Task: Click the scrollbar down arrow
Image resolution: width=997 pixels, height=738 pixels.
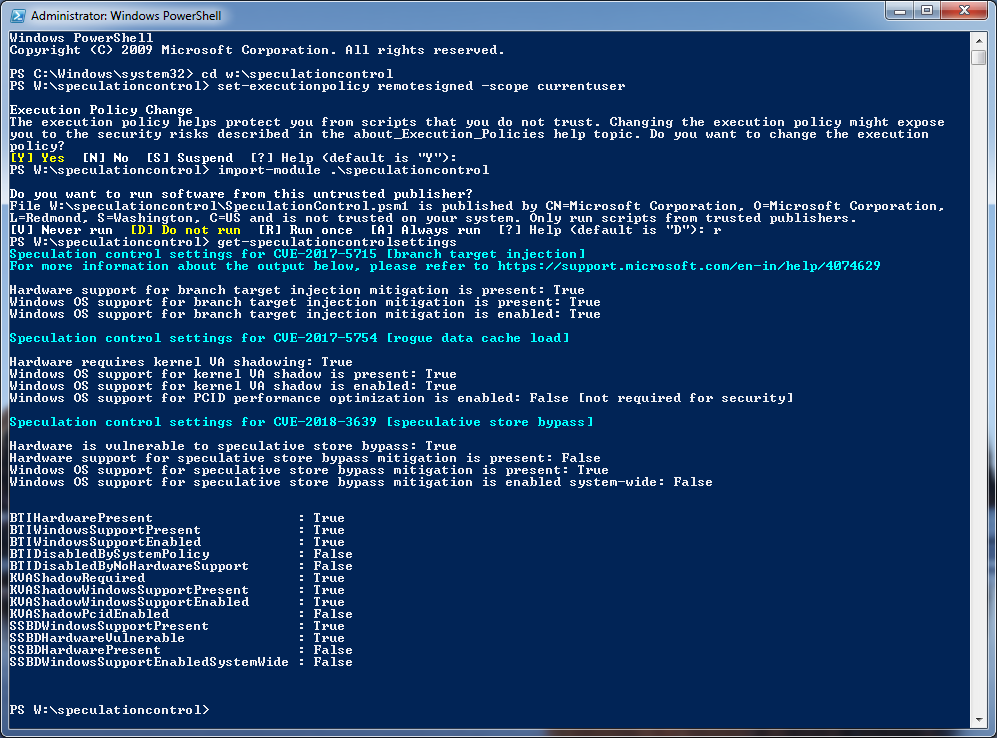Action: pos(979,720)
